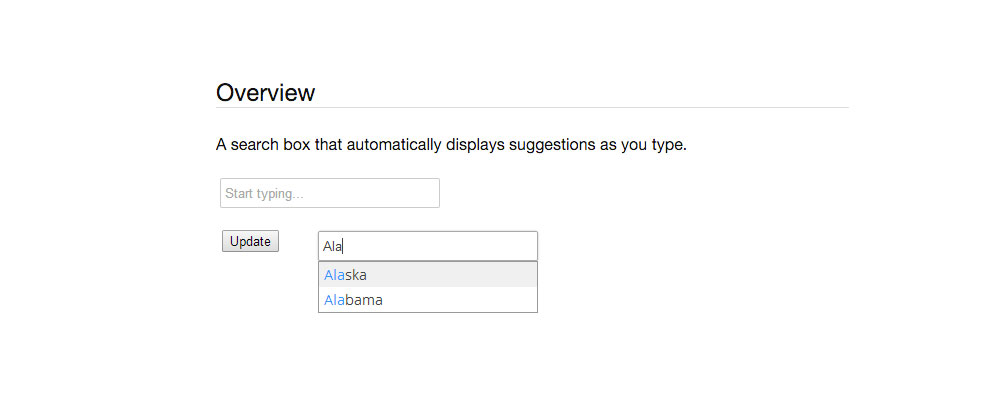Click the Overview heading
This screenshot has width=1000, height=400.
266,93
